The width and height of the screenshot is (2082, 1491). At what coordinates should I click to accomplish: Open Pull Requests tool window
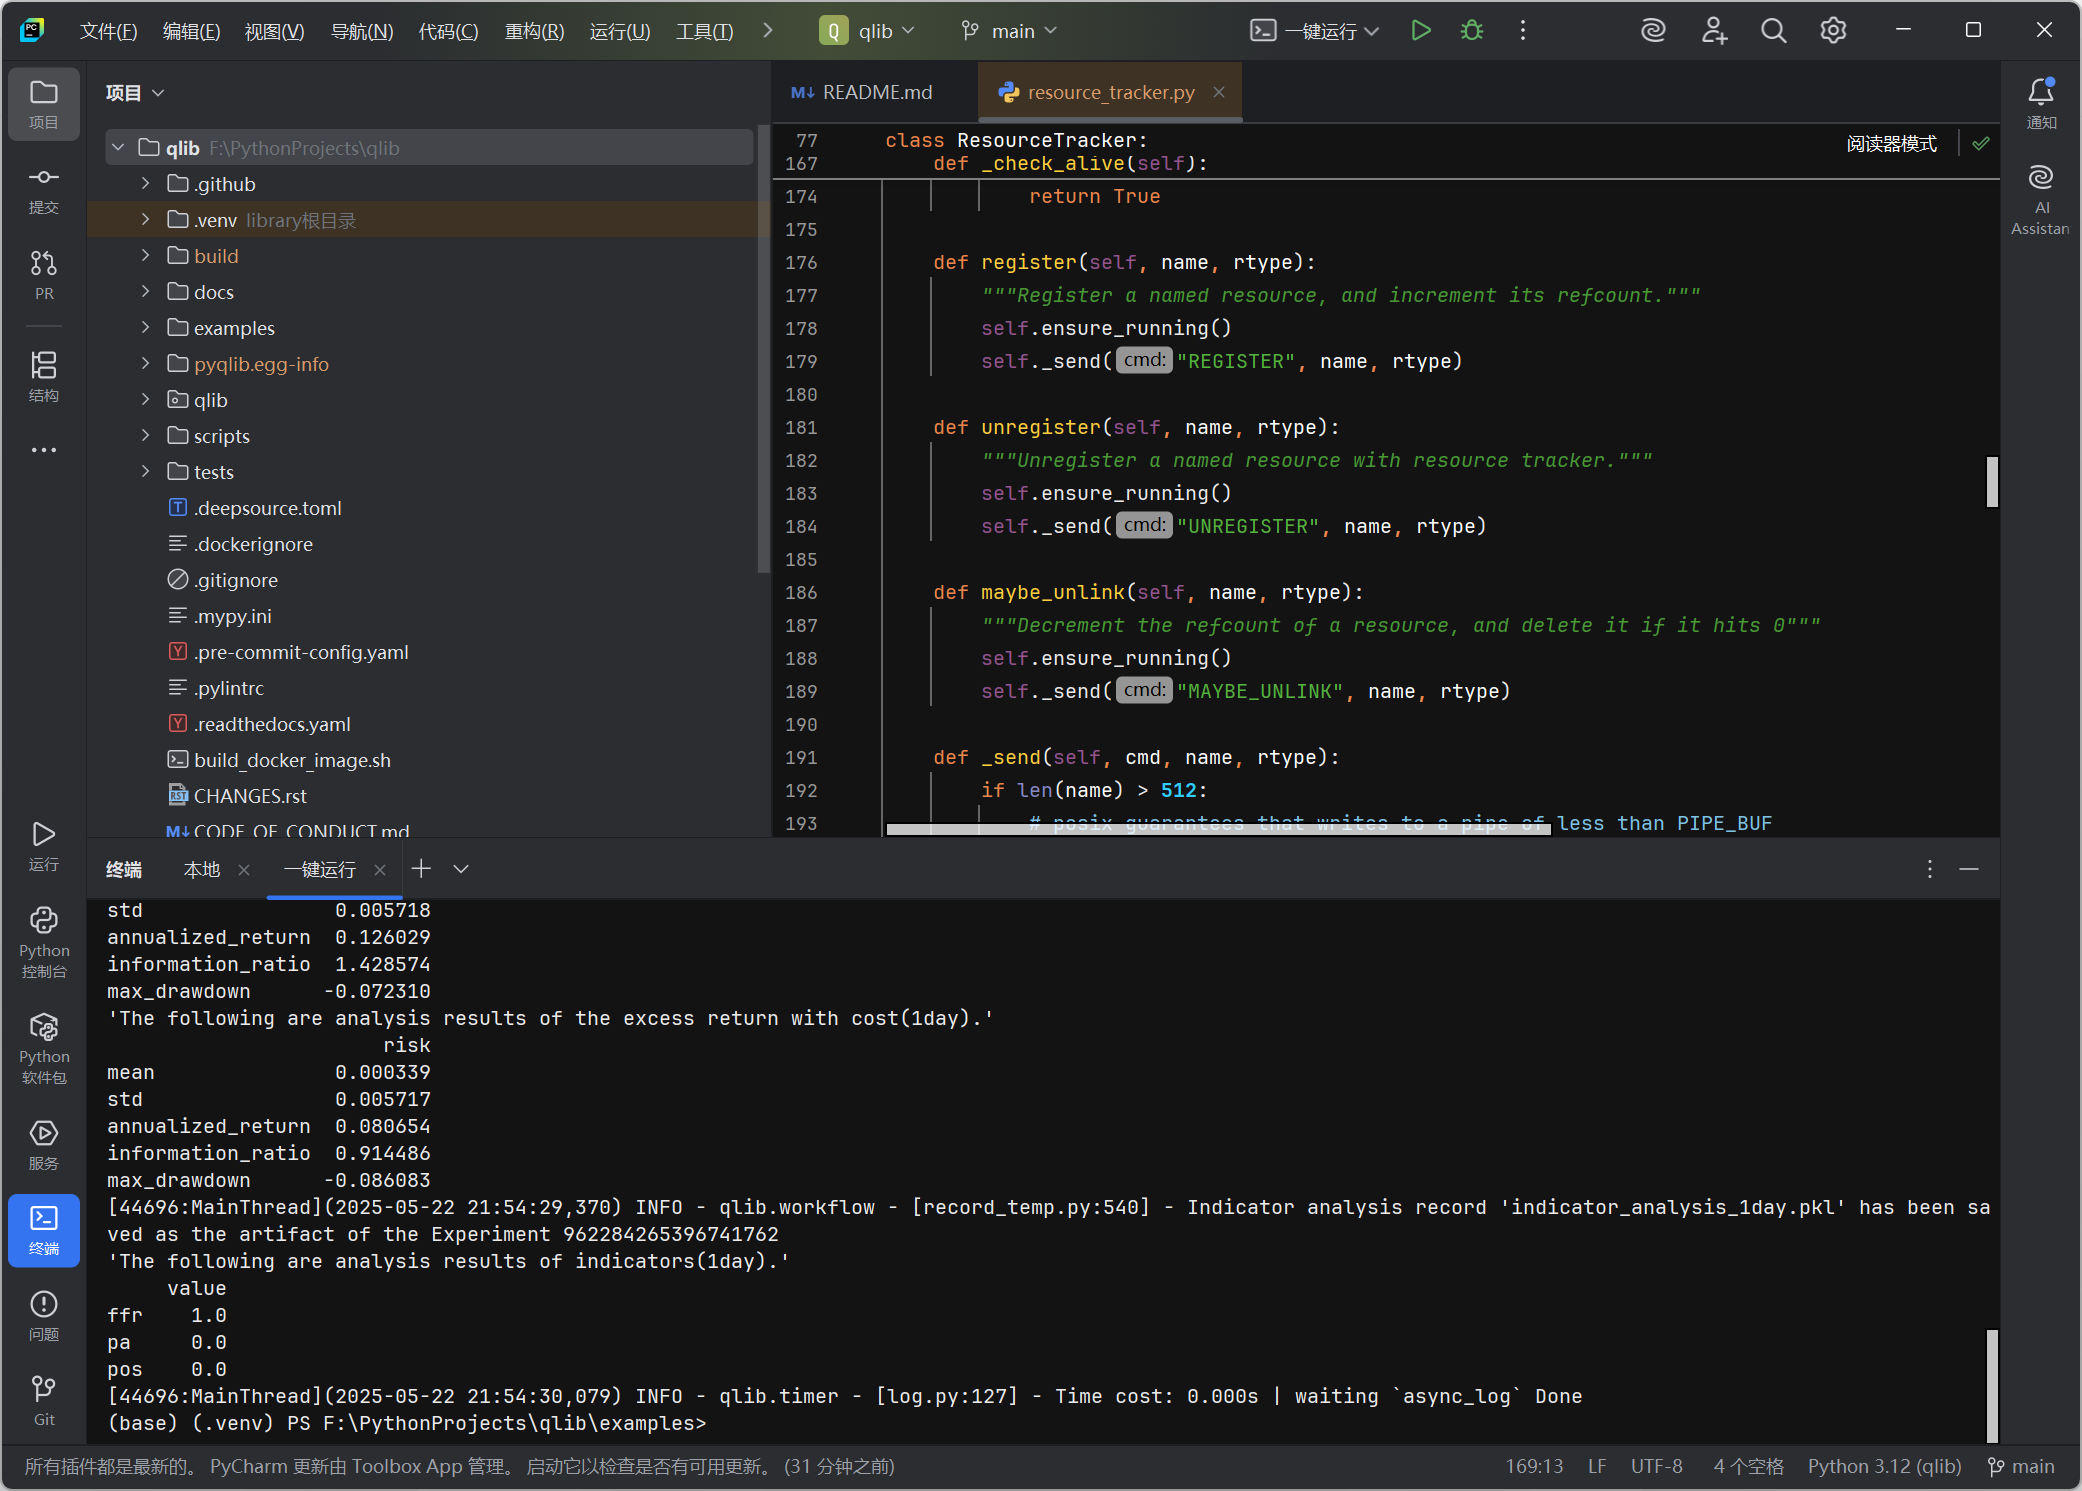pyautogui.click(x=44, y=274)
